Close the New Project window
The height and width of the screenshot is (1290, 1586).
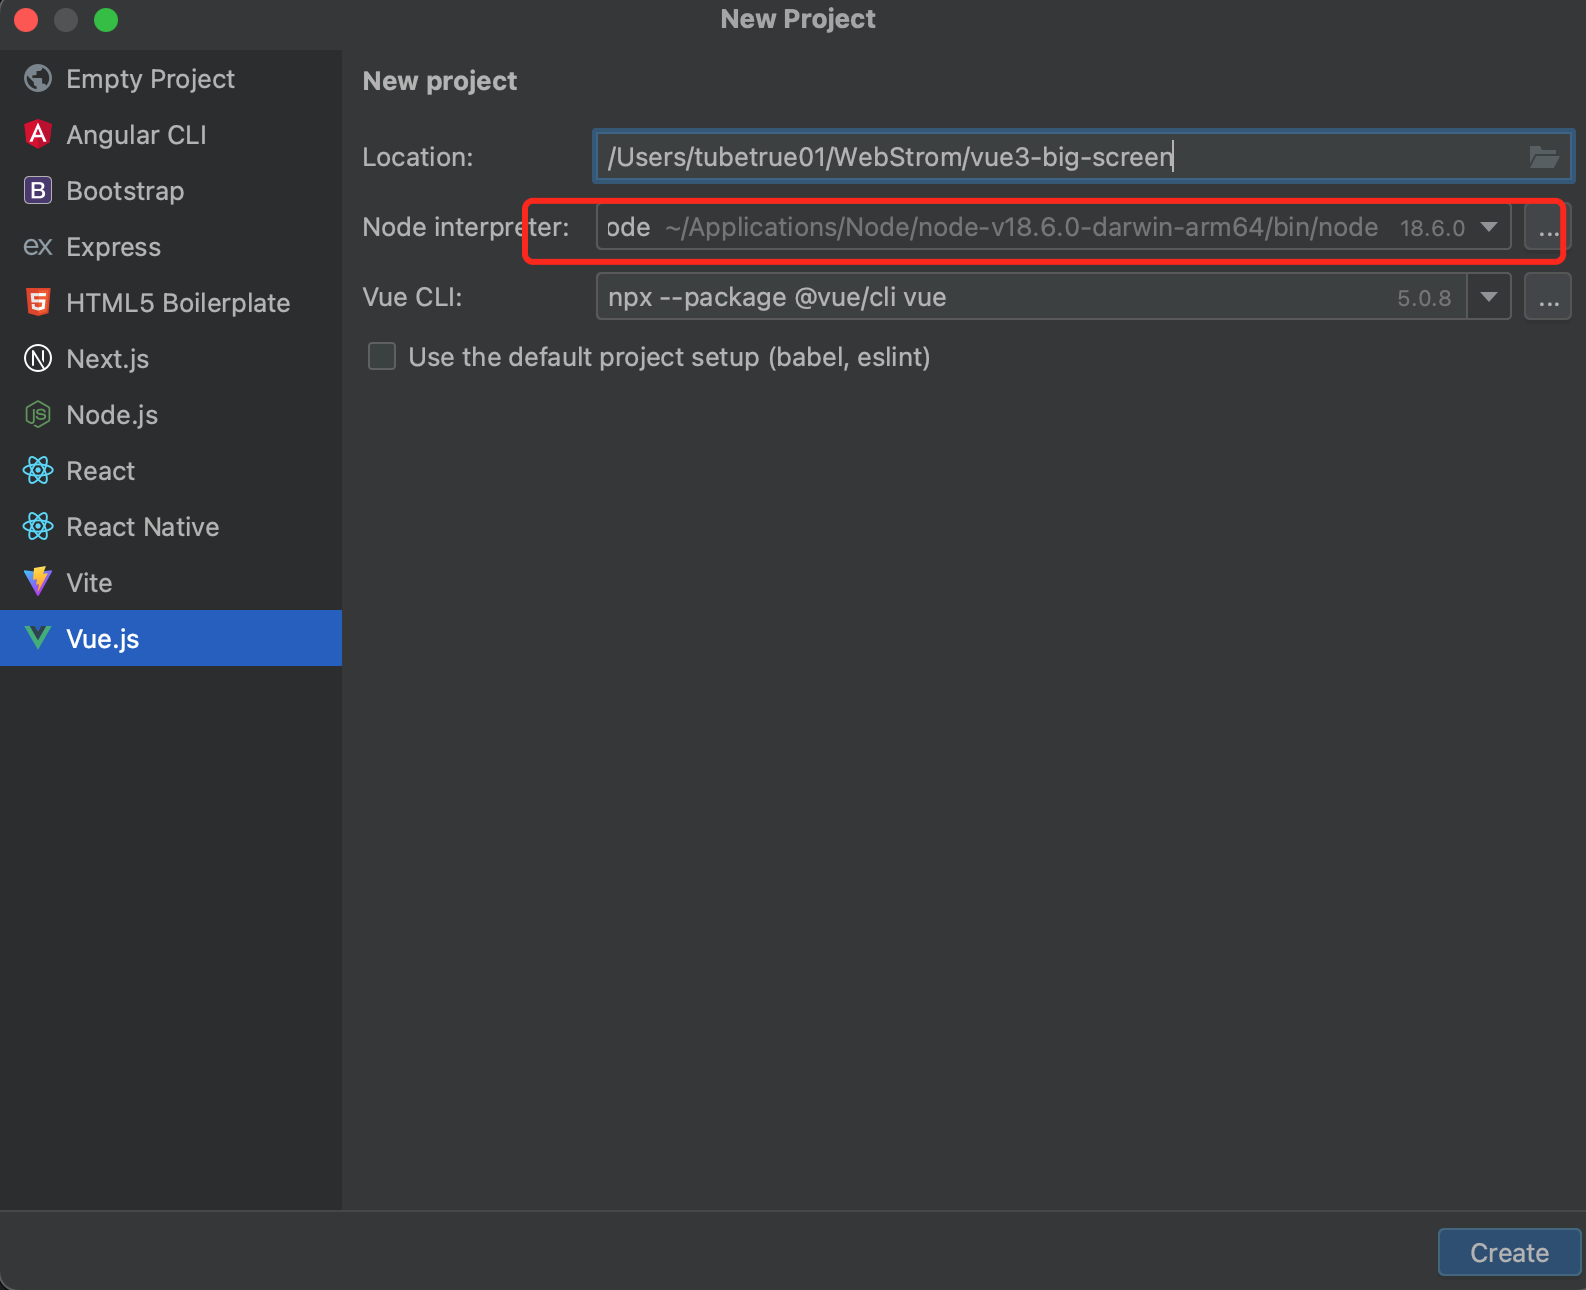click(x=26, y=20)
